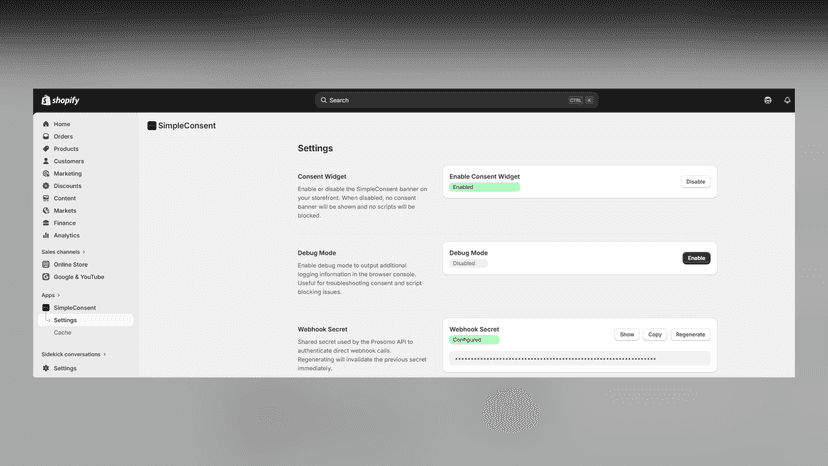
Task: Copy the webhook secret
Action: pyautogui.click(x=655, y=334)
